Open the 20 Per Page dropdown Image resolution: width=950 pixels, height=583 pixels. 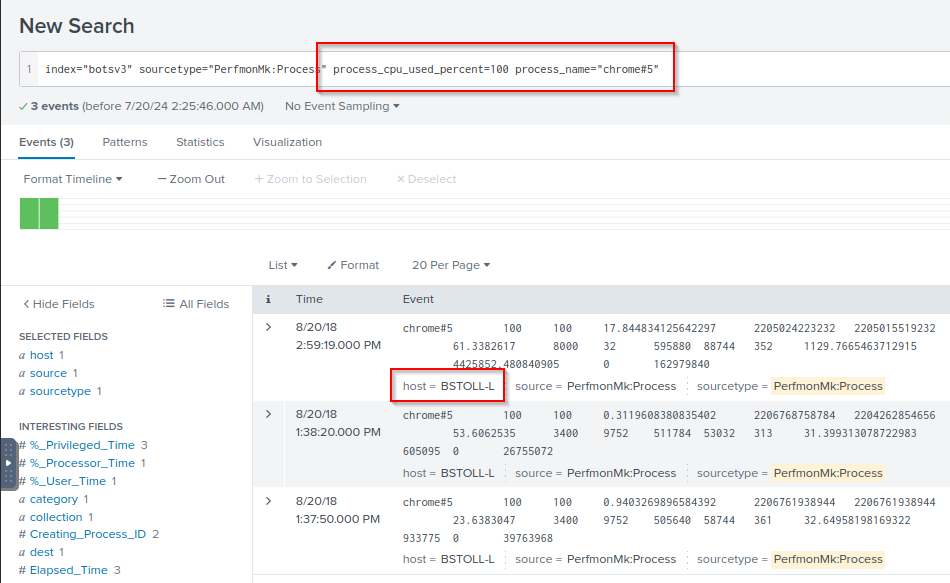click(x=451, y=265)
